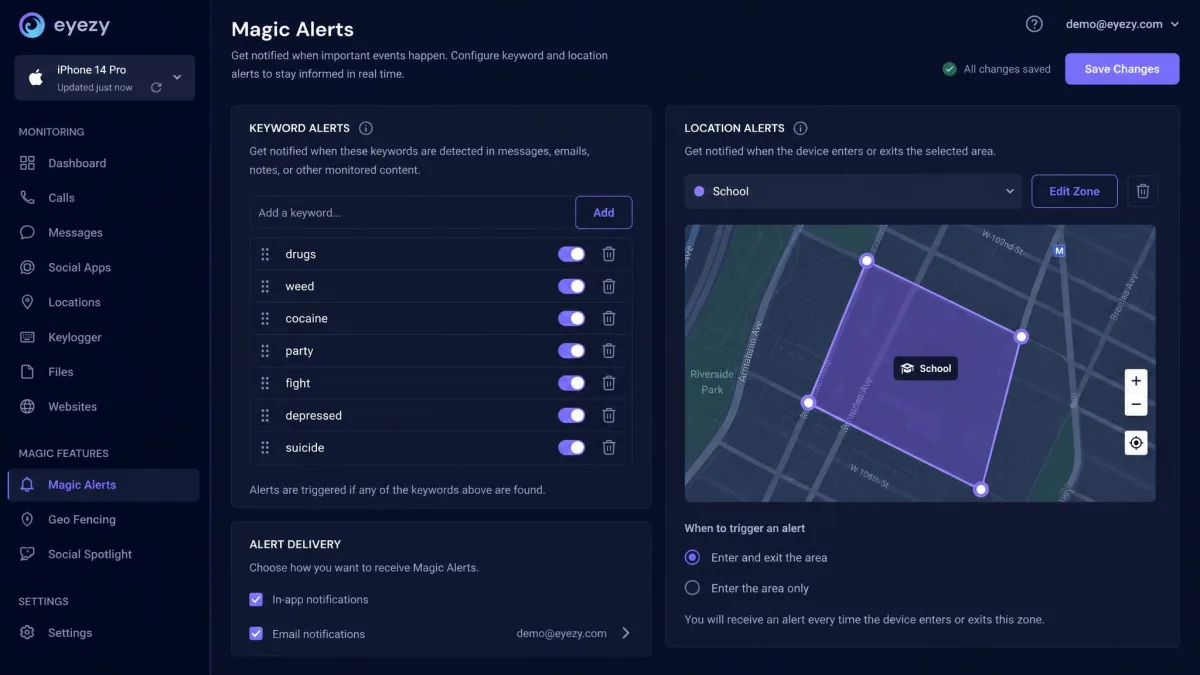
Task: Click the top vertex handle of zone polygon
Action: click(x=867, y=260)
